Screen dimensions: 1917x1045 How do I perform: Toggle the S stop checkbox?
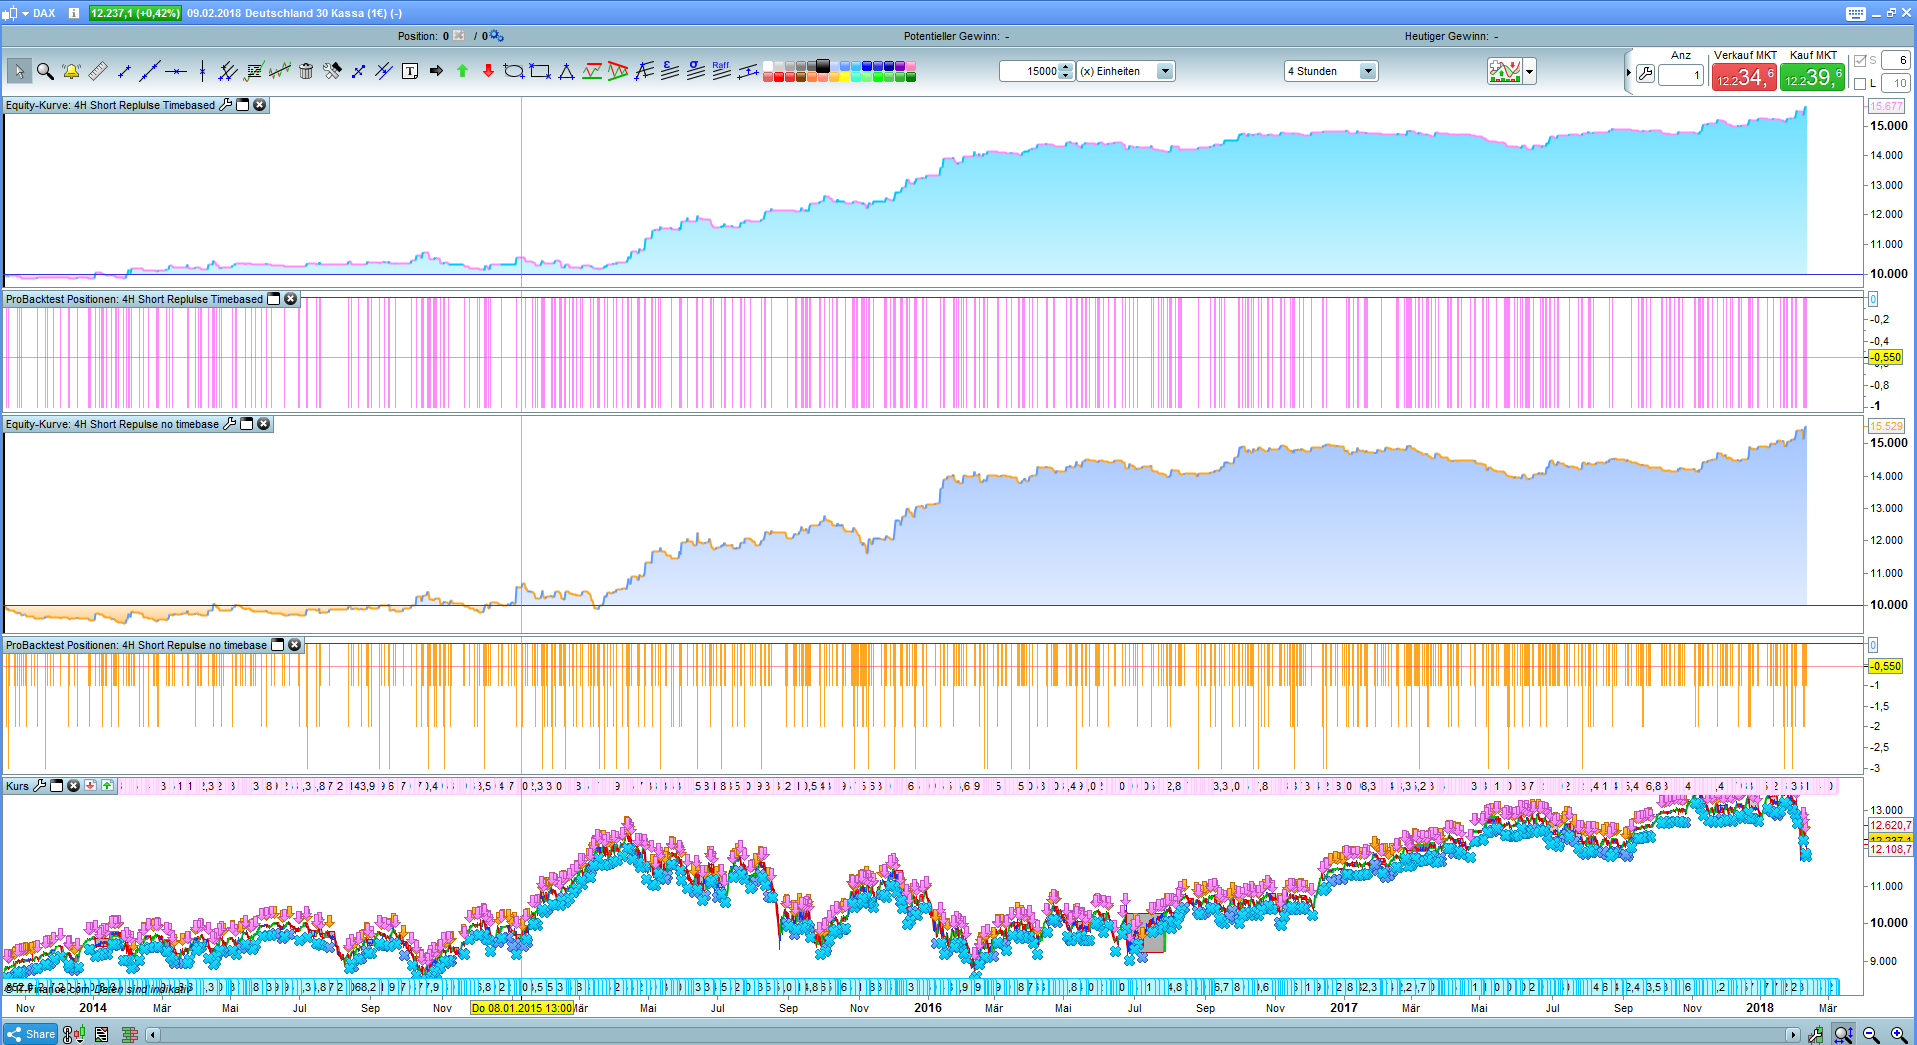tap(1860, 61)
